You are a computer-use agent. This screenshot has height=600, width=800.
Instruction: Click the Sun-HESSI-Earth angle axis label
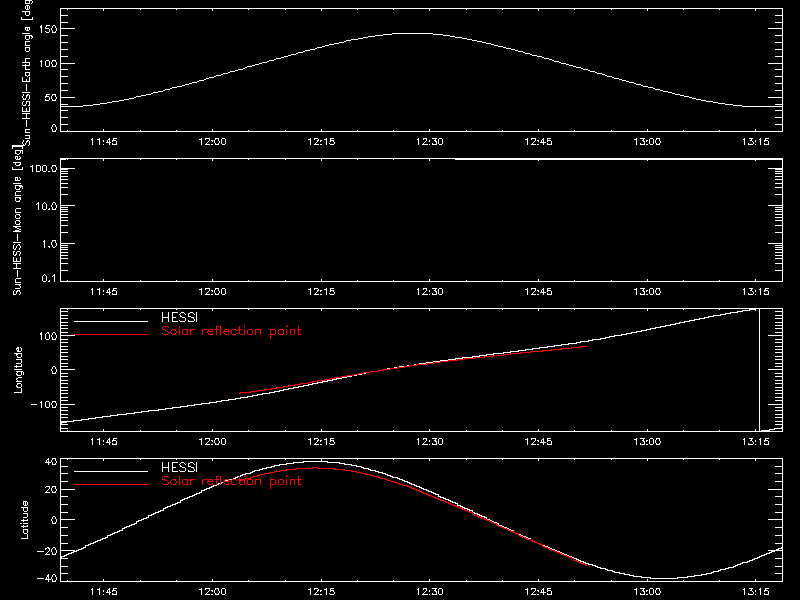pos(27,71)
